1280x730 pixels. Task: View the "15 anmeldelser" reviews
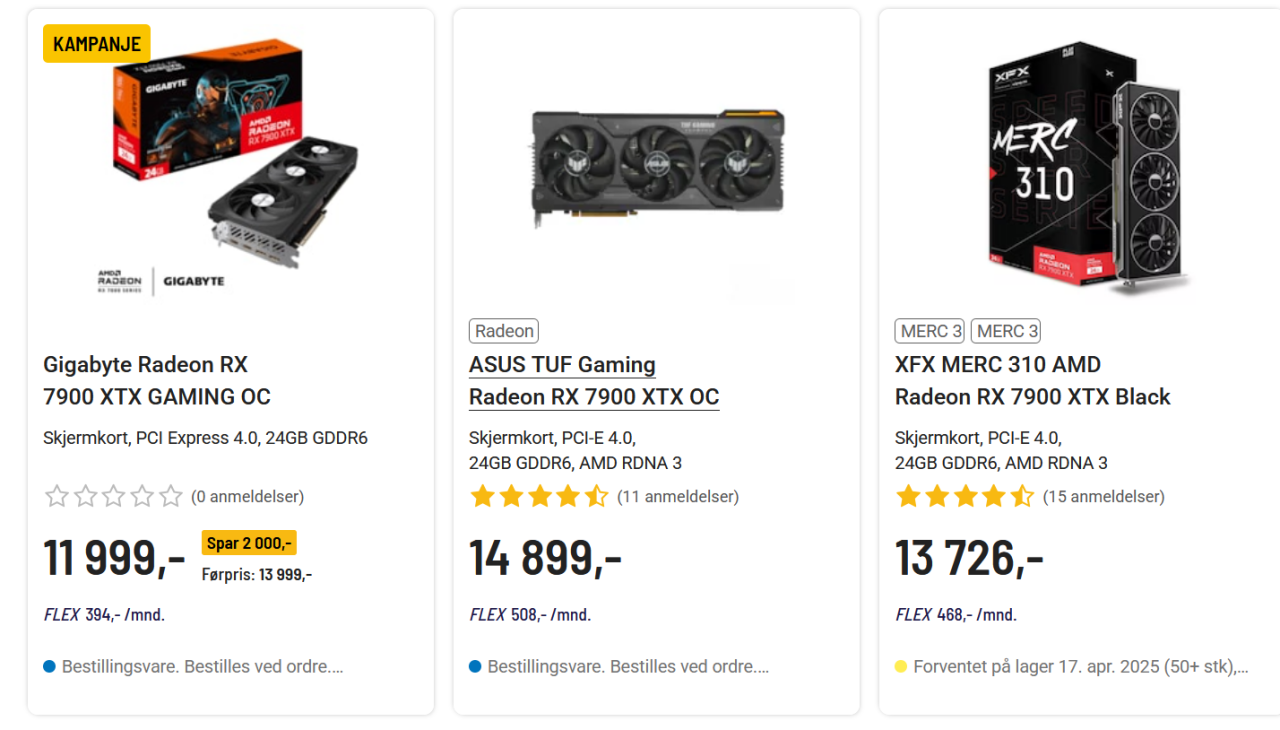coord(1103,496)
